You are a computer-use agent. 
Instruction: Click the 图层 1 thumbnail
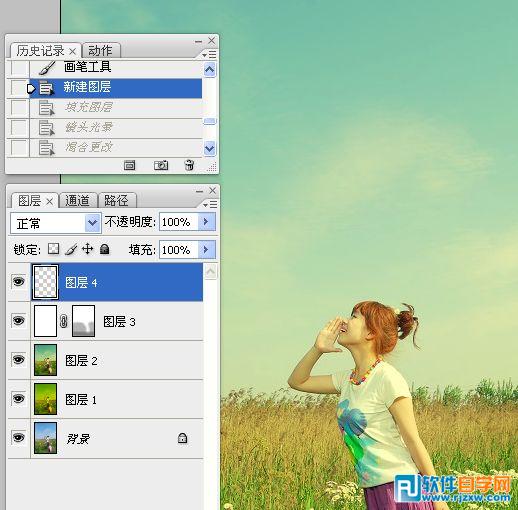coord(45,399)
